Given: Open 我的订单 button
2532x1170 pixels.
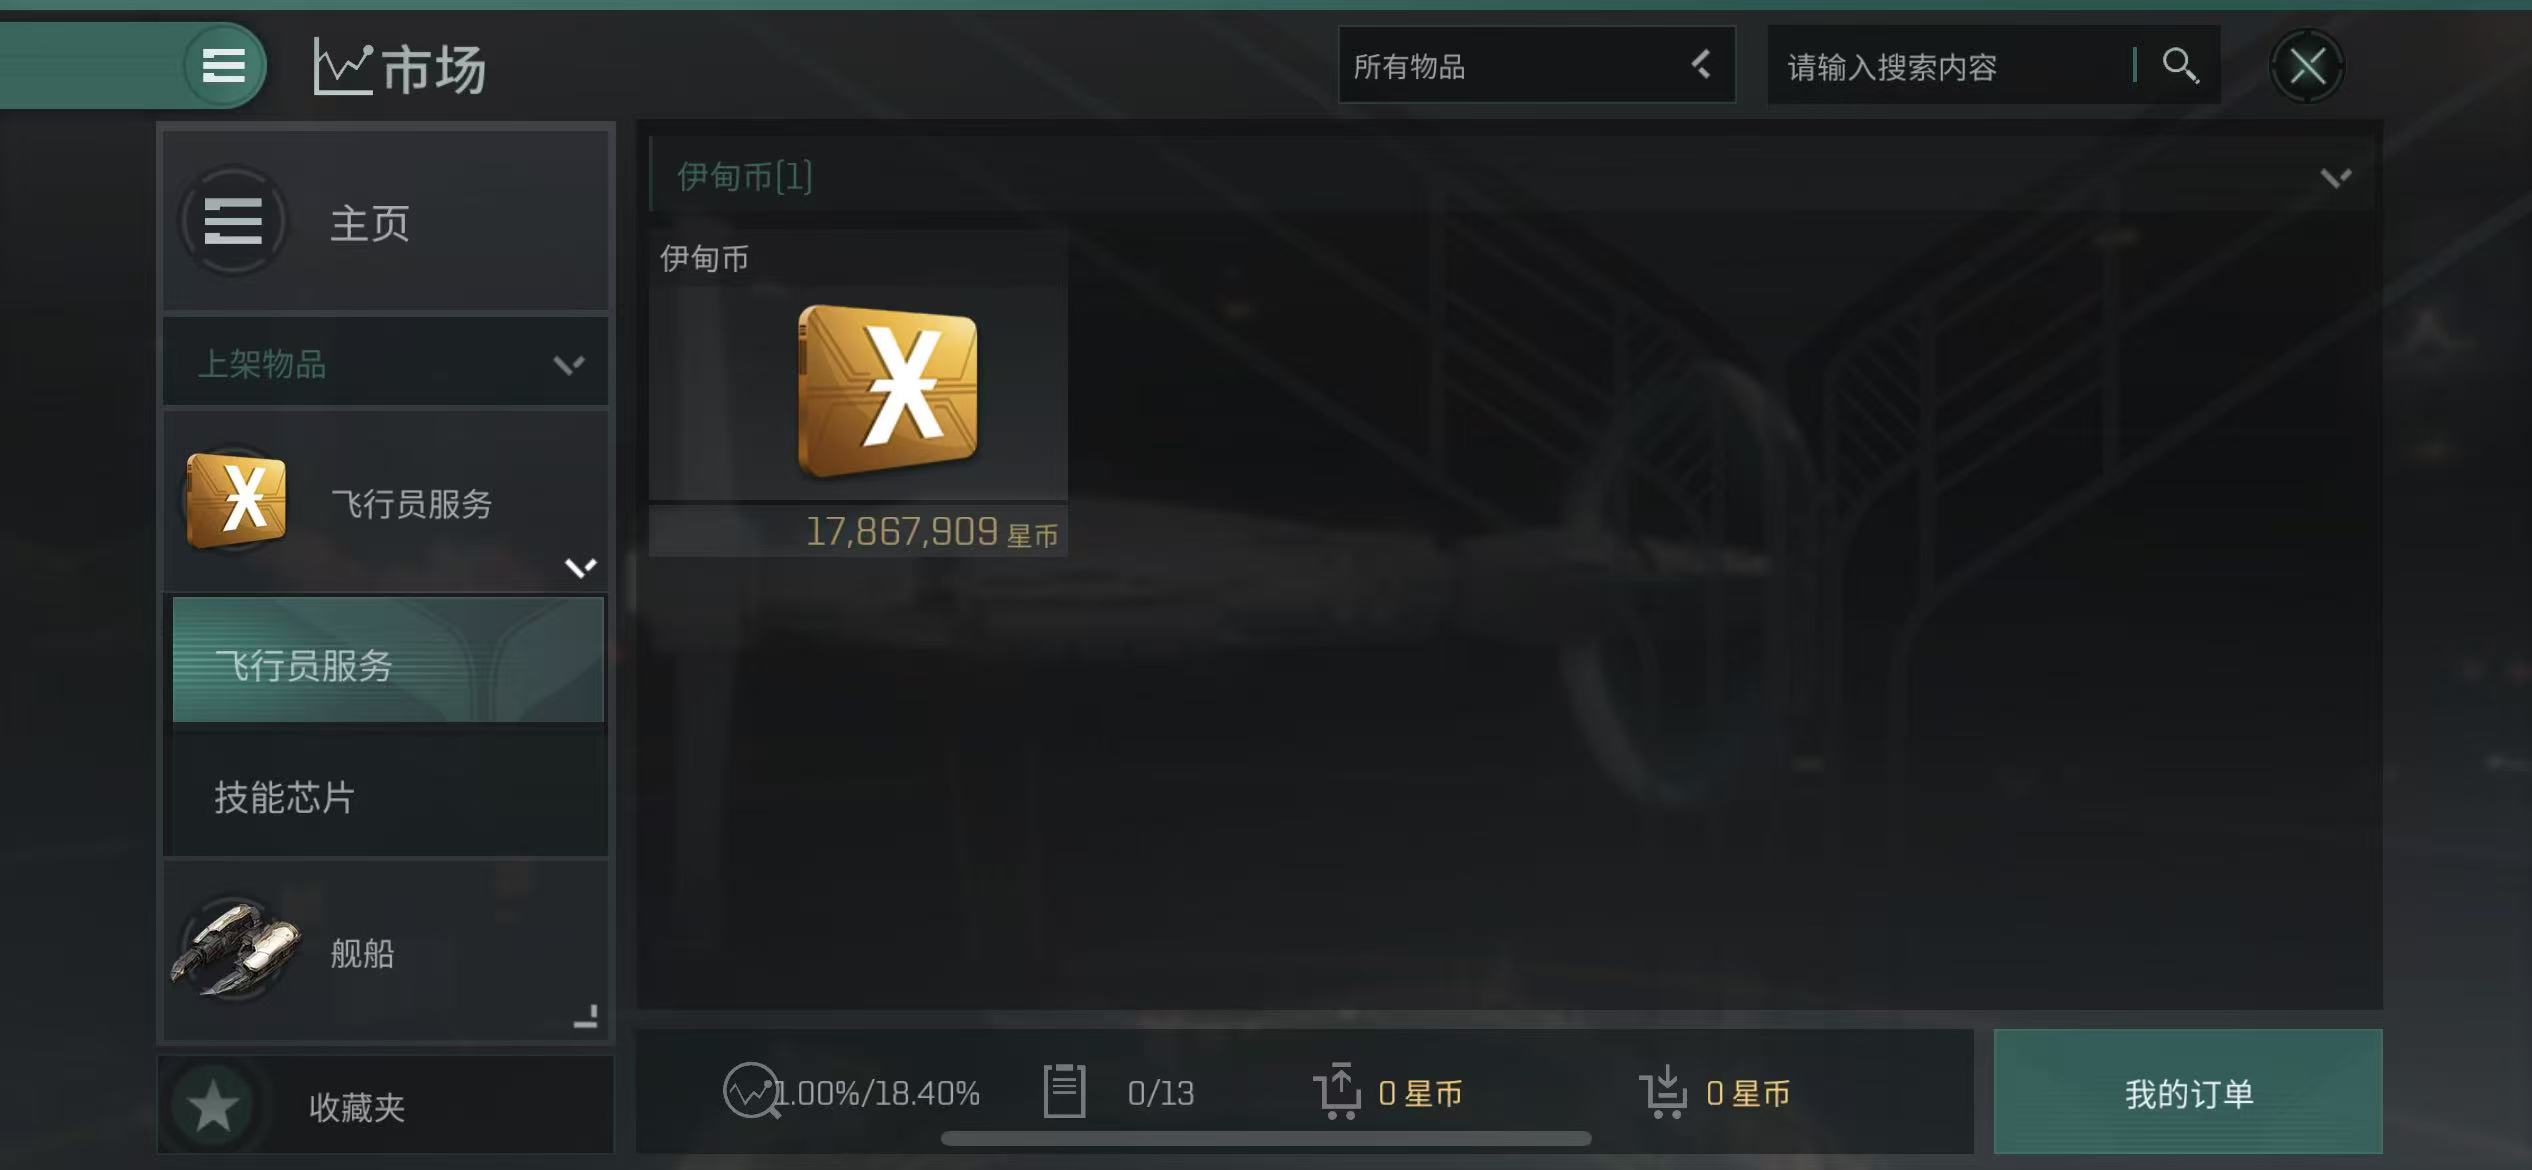Looking at the screenshot, I should (x=2188, y=1092).
